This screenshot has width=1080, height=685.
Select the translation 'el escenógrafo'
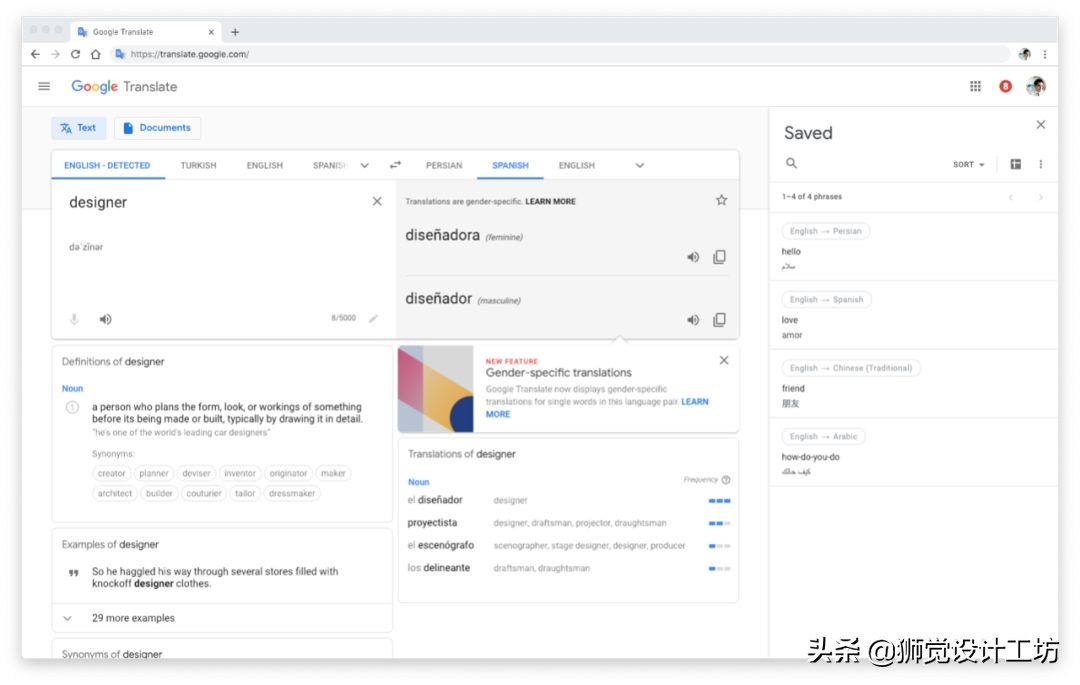[x=441, y=545]
